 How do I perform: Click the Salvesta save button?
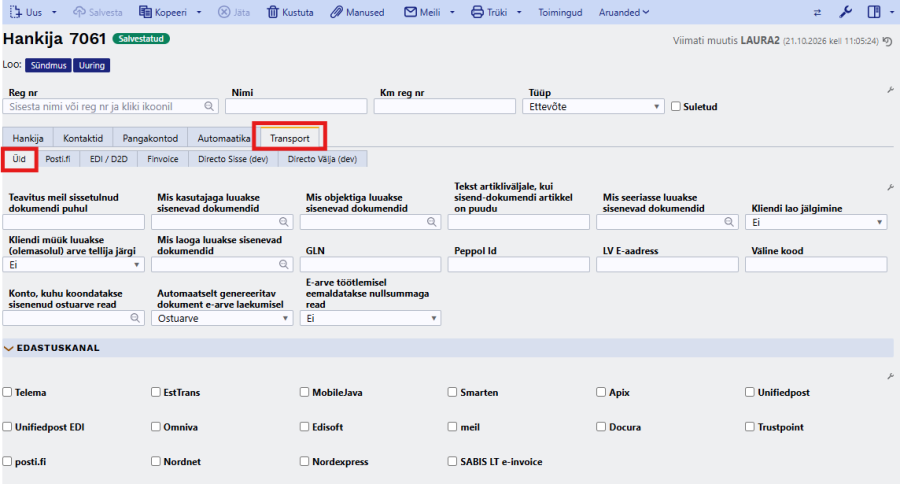(x=98, y=12)
